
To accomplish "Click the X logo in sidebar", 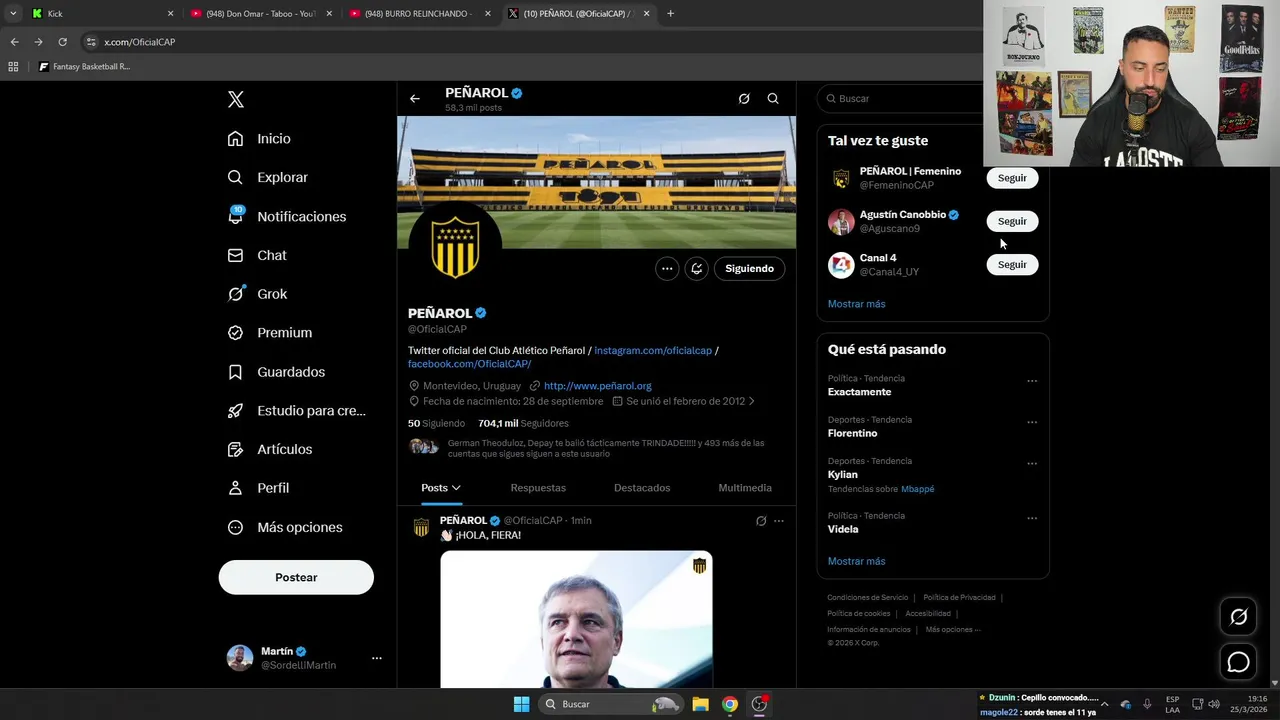I will (236, 99).
